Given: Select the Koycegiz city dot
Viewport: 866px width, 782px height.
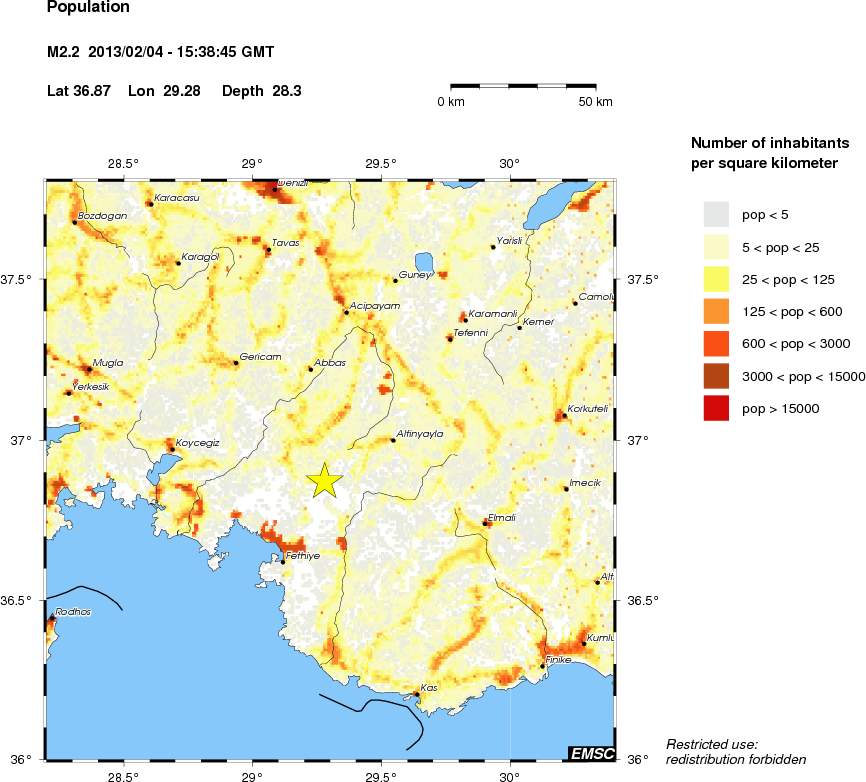Looking at the screenshot, I should coord(171,449).
